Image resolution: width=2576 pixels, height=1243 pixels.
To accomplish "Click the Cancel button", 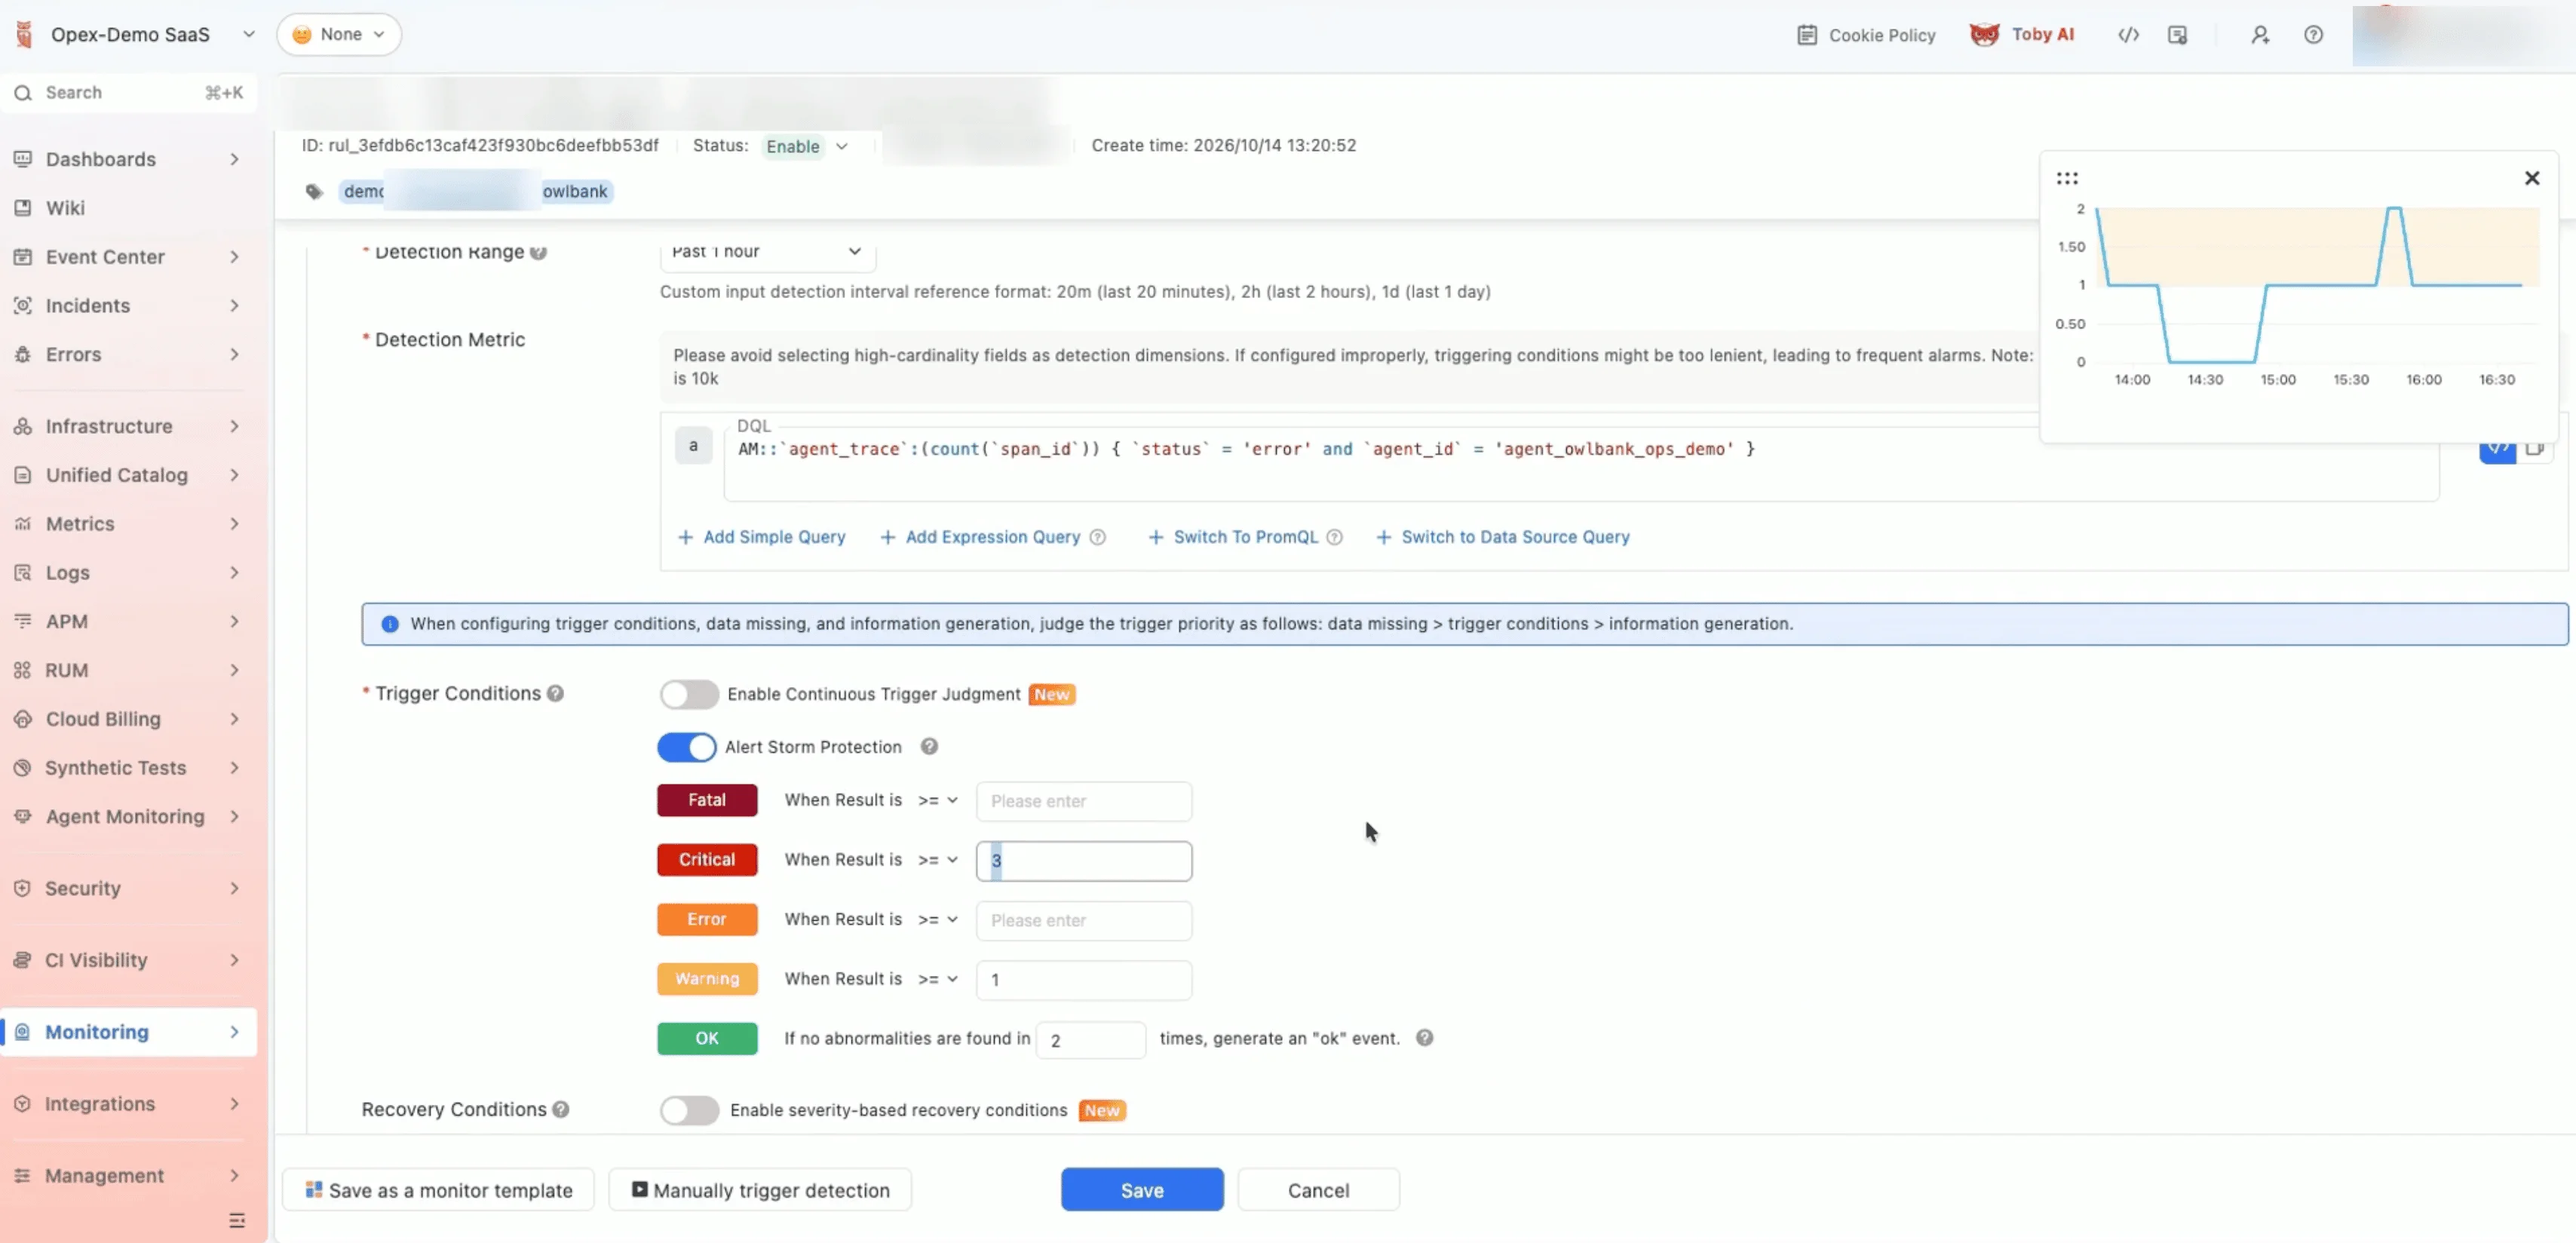I will pyautogui.click(x=1318, y=1189).
